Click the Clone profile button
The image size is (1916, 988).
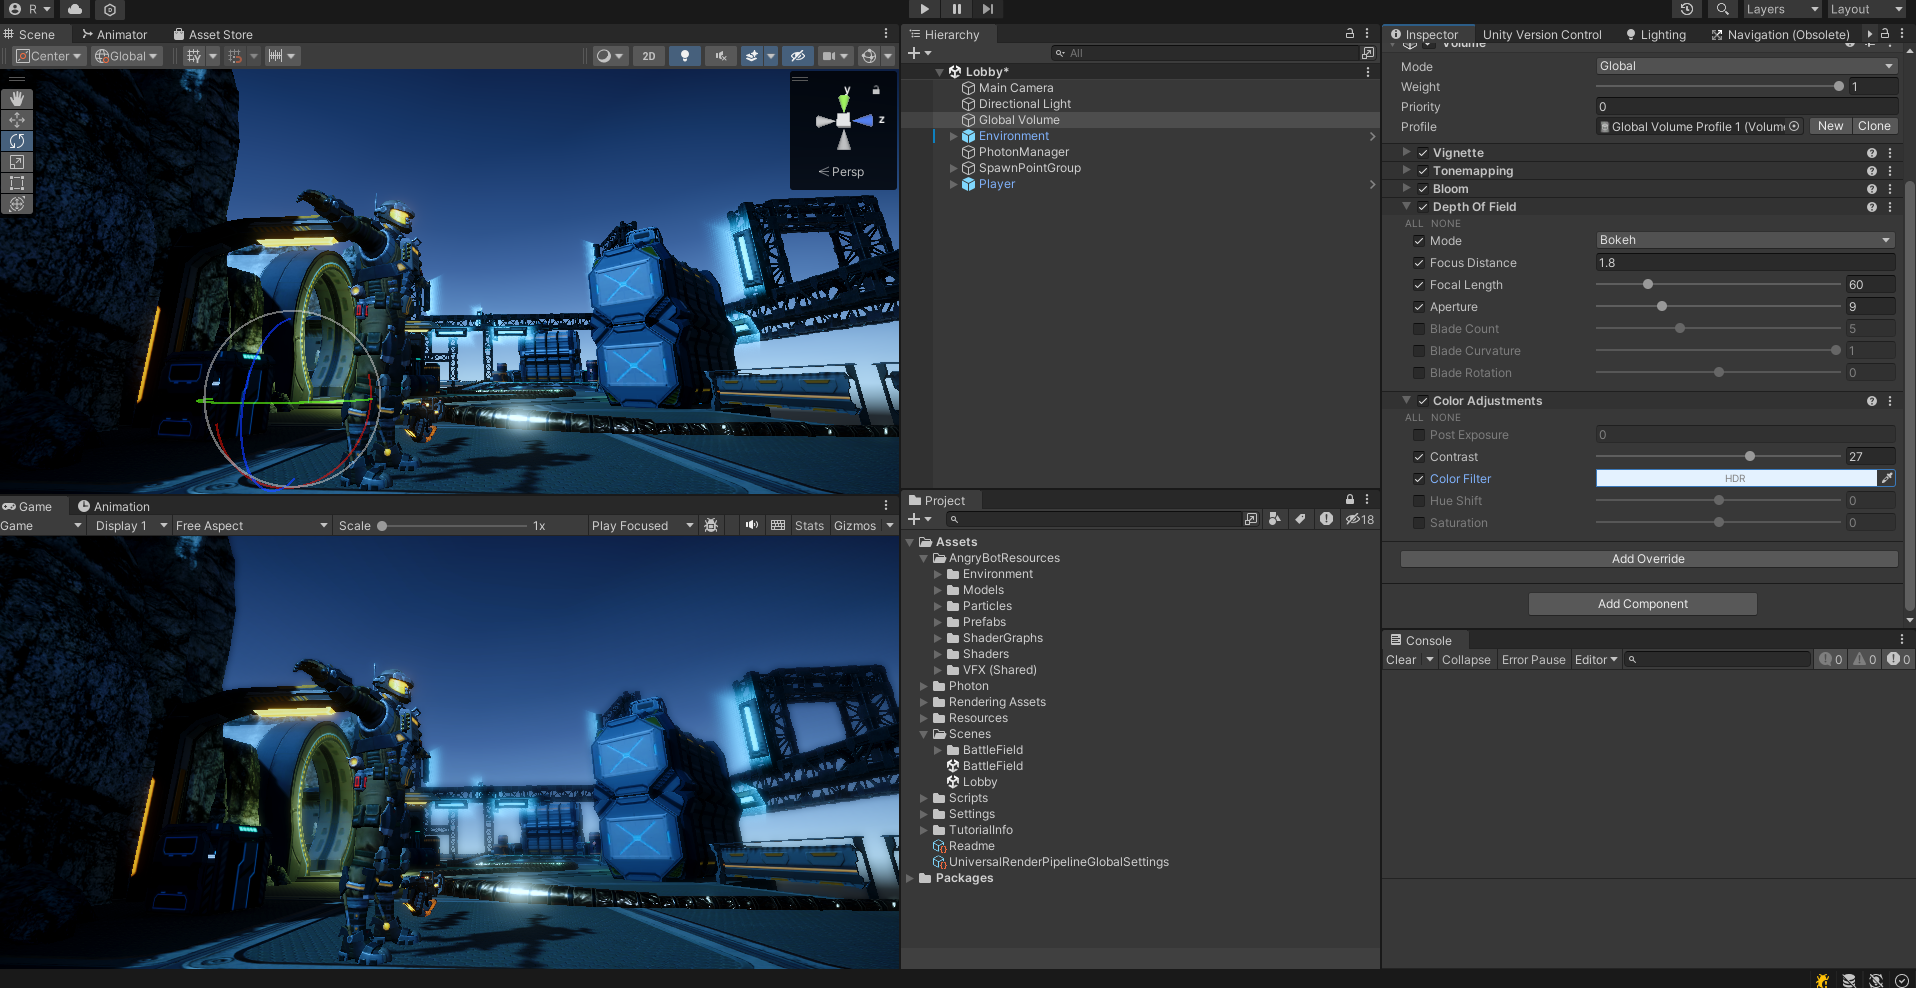[1874, 126]
